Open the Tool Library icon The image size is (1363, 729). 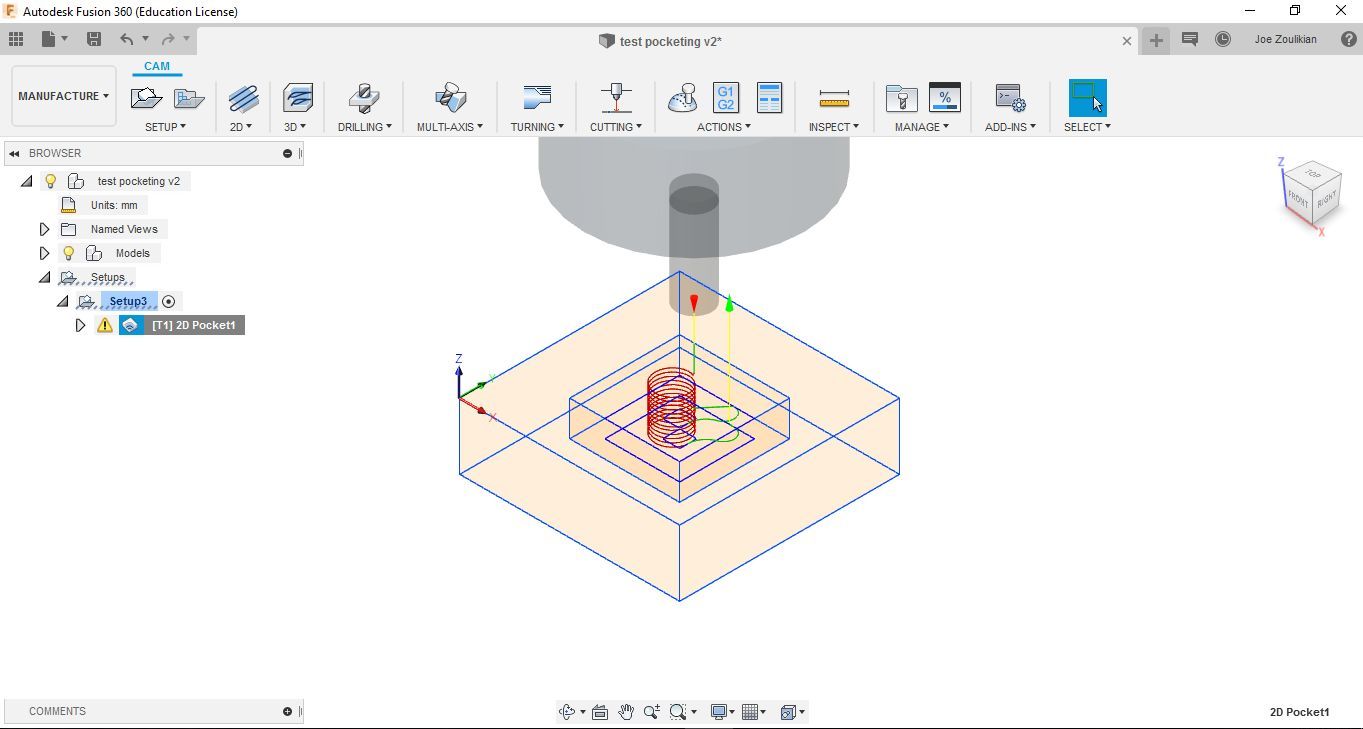coord(902,98)
